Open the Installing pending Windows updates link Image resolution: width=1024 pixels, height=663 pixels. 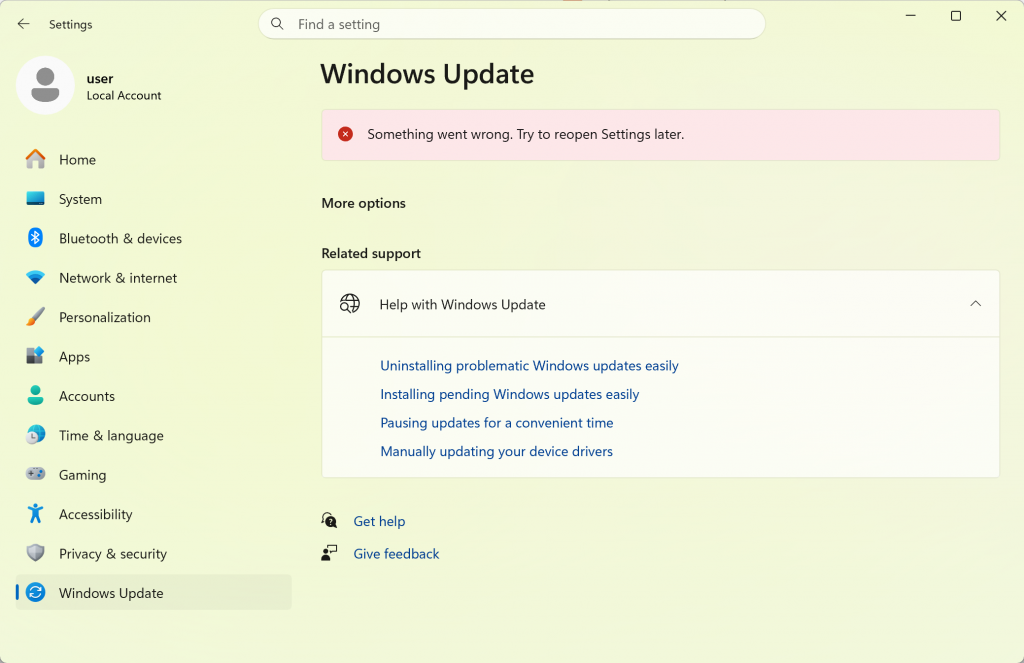pos(509,394)
